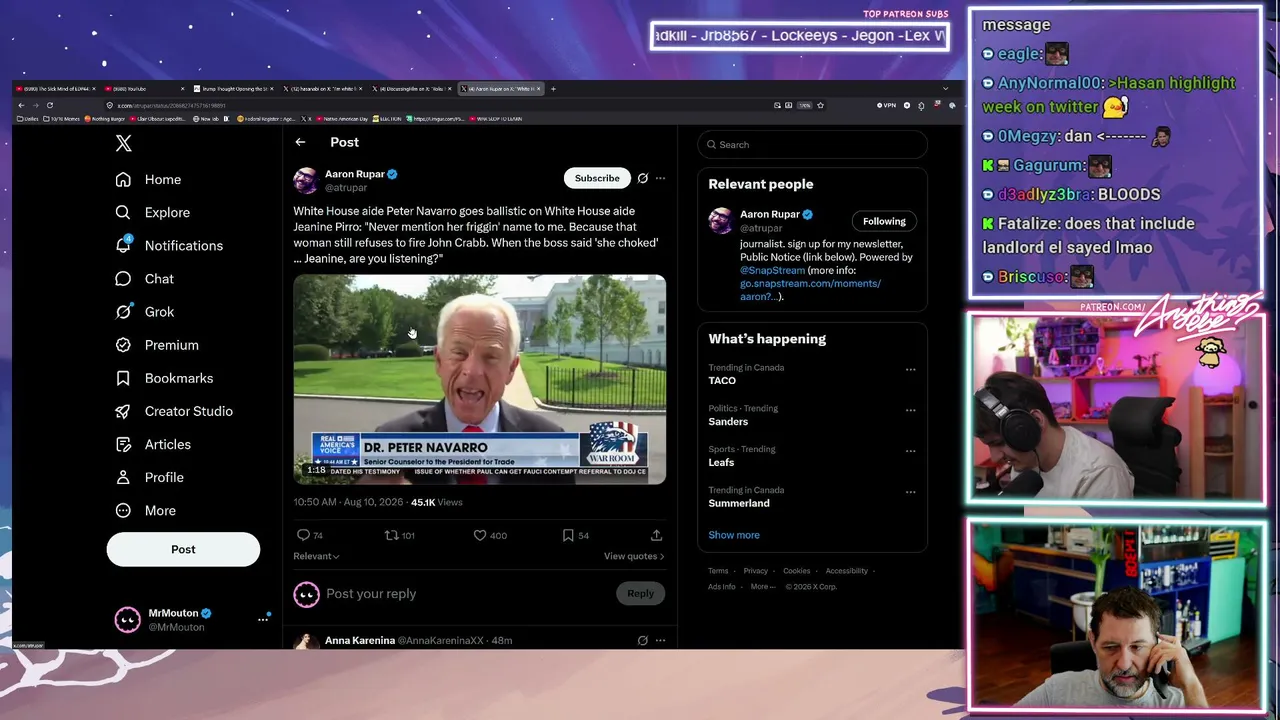Like the post with 400 likes
Viewport: 1280px width, 720px height.
[490, 535]
